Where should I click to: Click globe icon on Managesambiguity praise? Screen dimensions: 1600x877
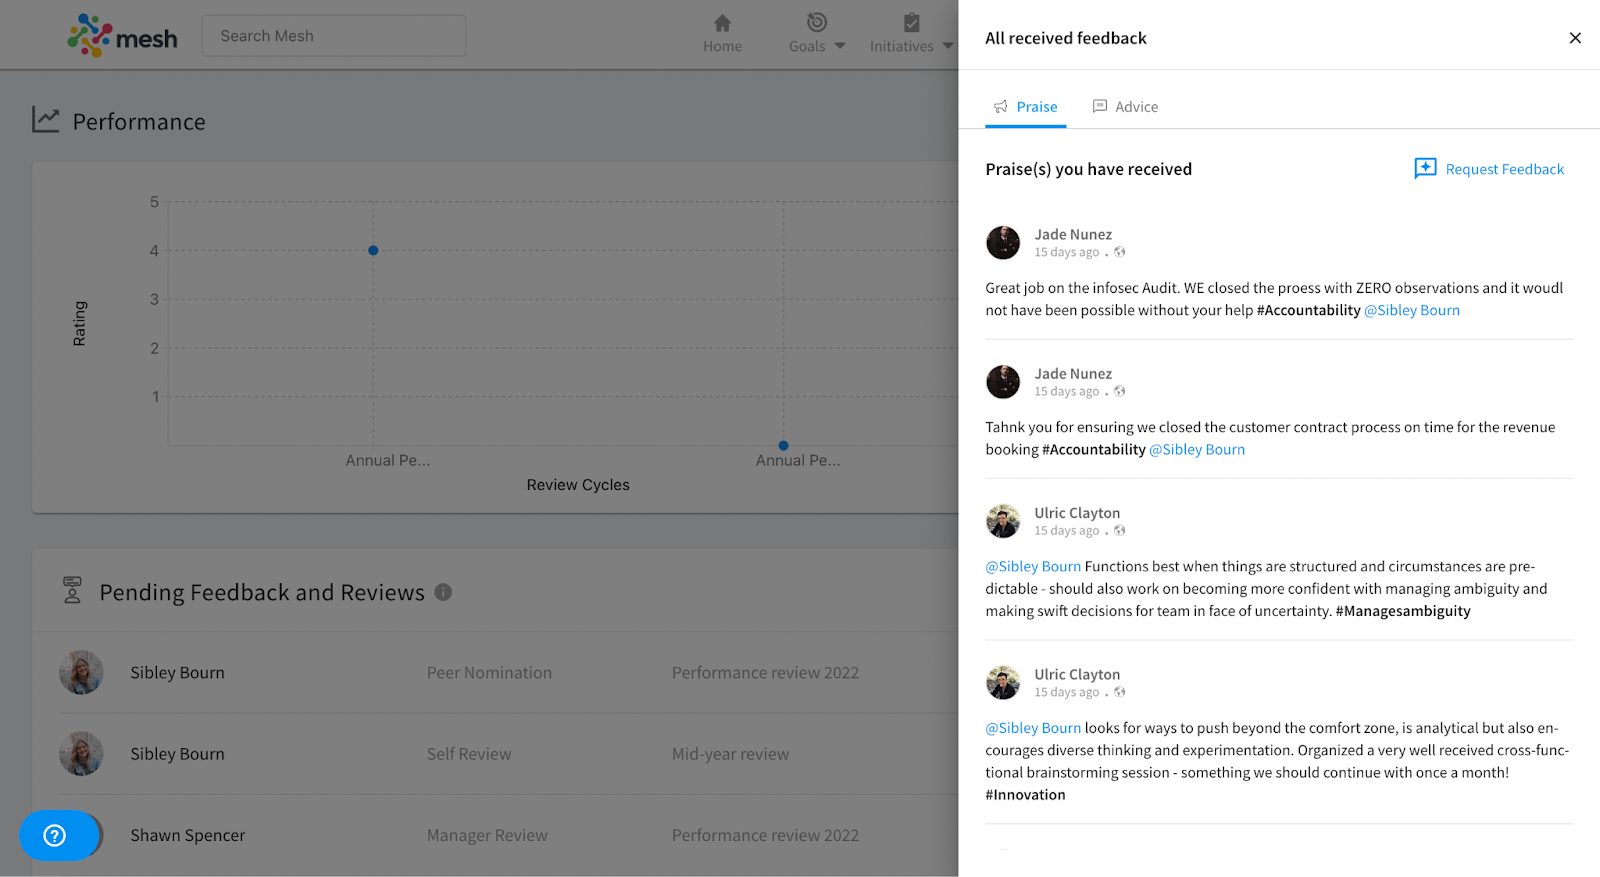pyautogui.click(x=1120, y=530)
